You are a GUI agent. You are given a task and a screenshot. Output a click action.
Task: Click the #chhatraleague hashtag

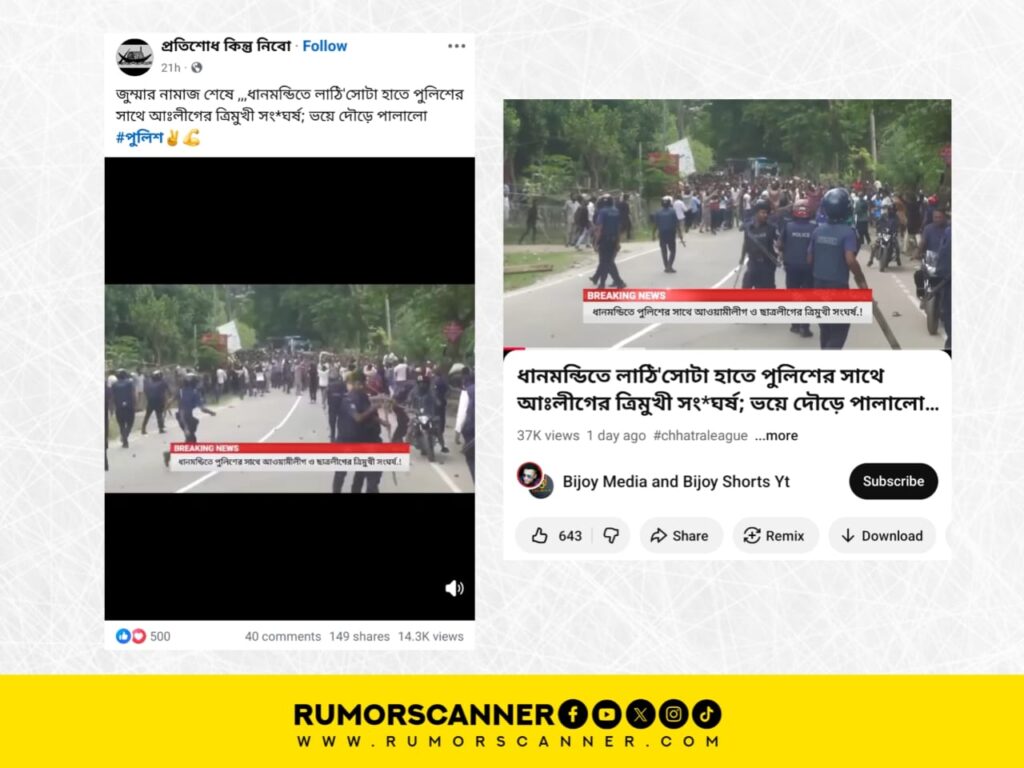700,436
